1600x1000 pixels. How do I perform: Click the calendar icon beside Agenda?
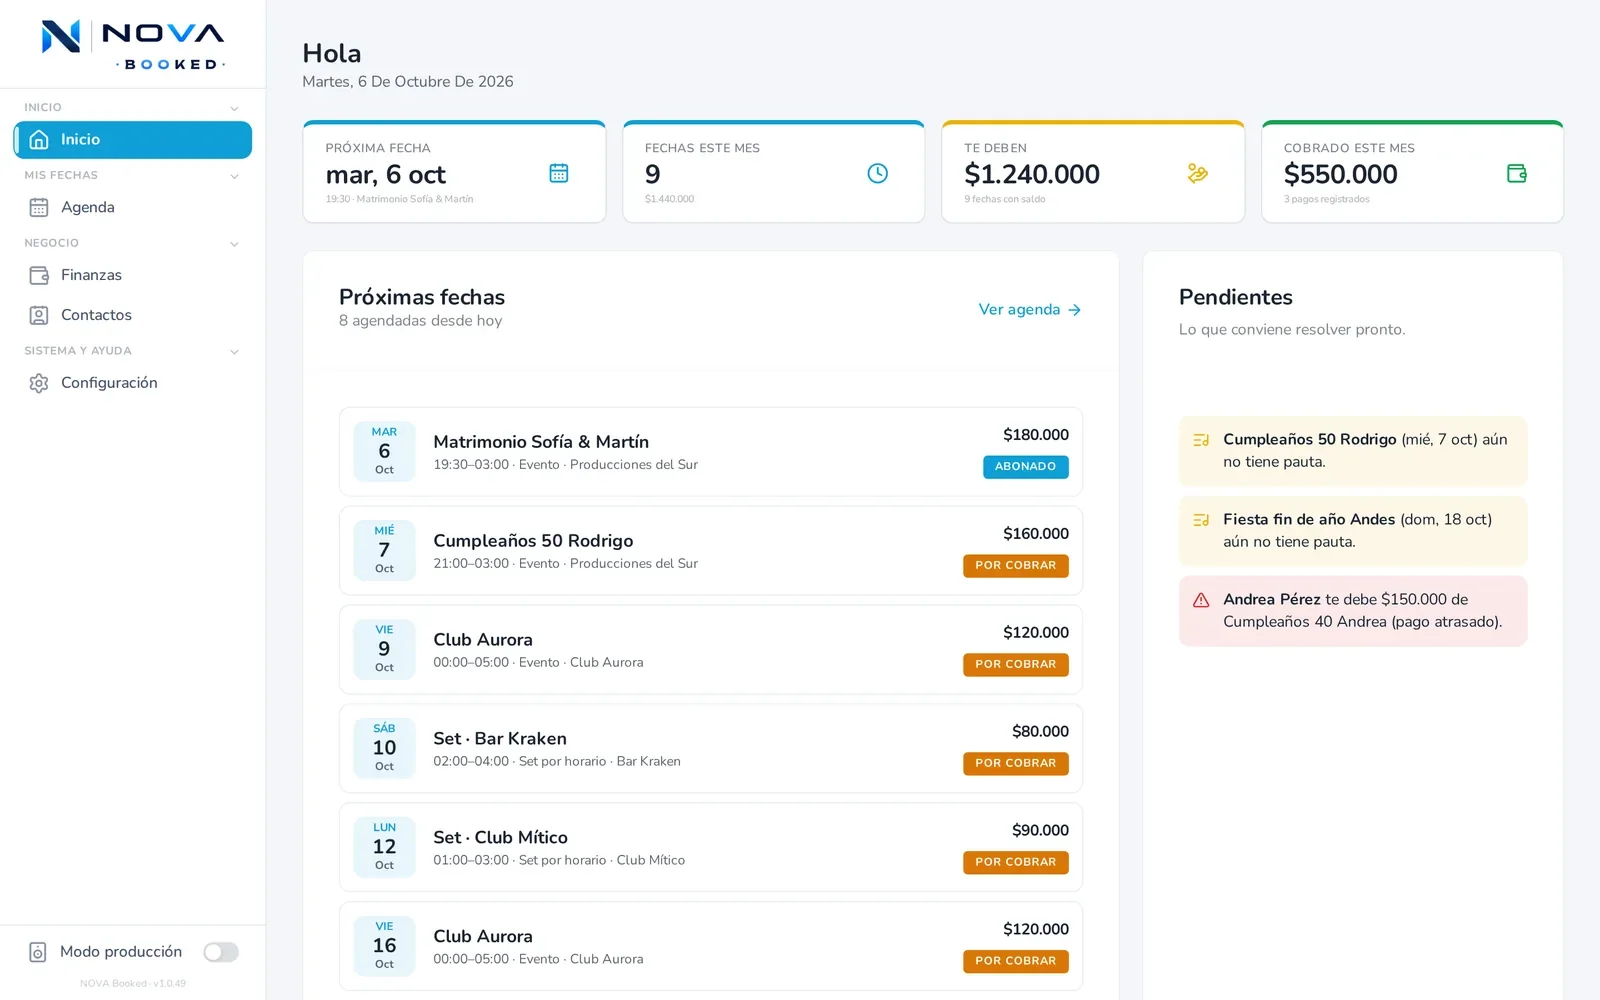pyautogui.click(x=39, y=208)
